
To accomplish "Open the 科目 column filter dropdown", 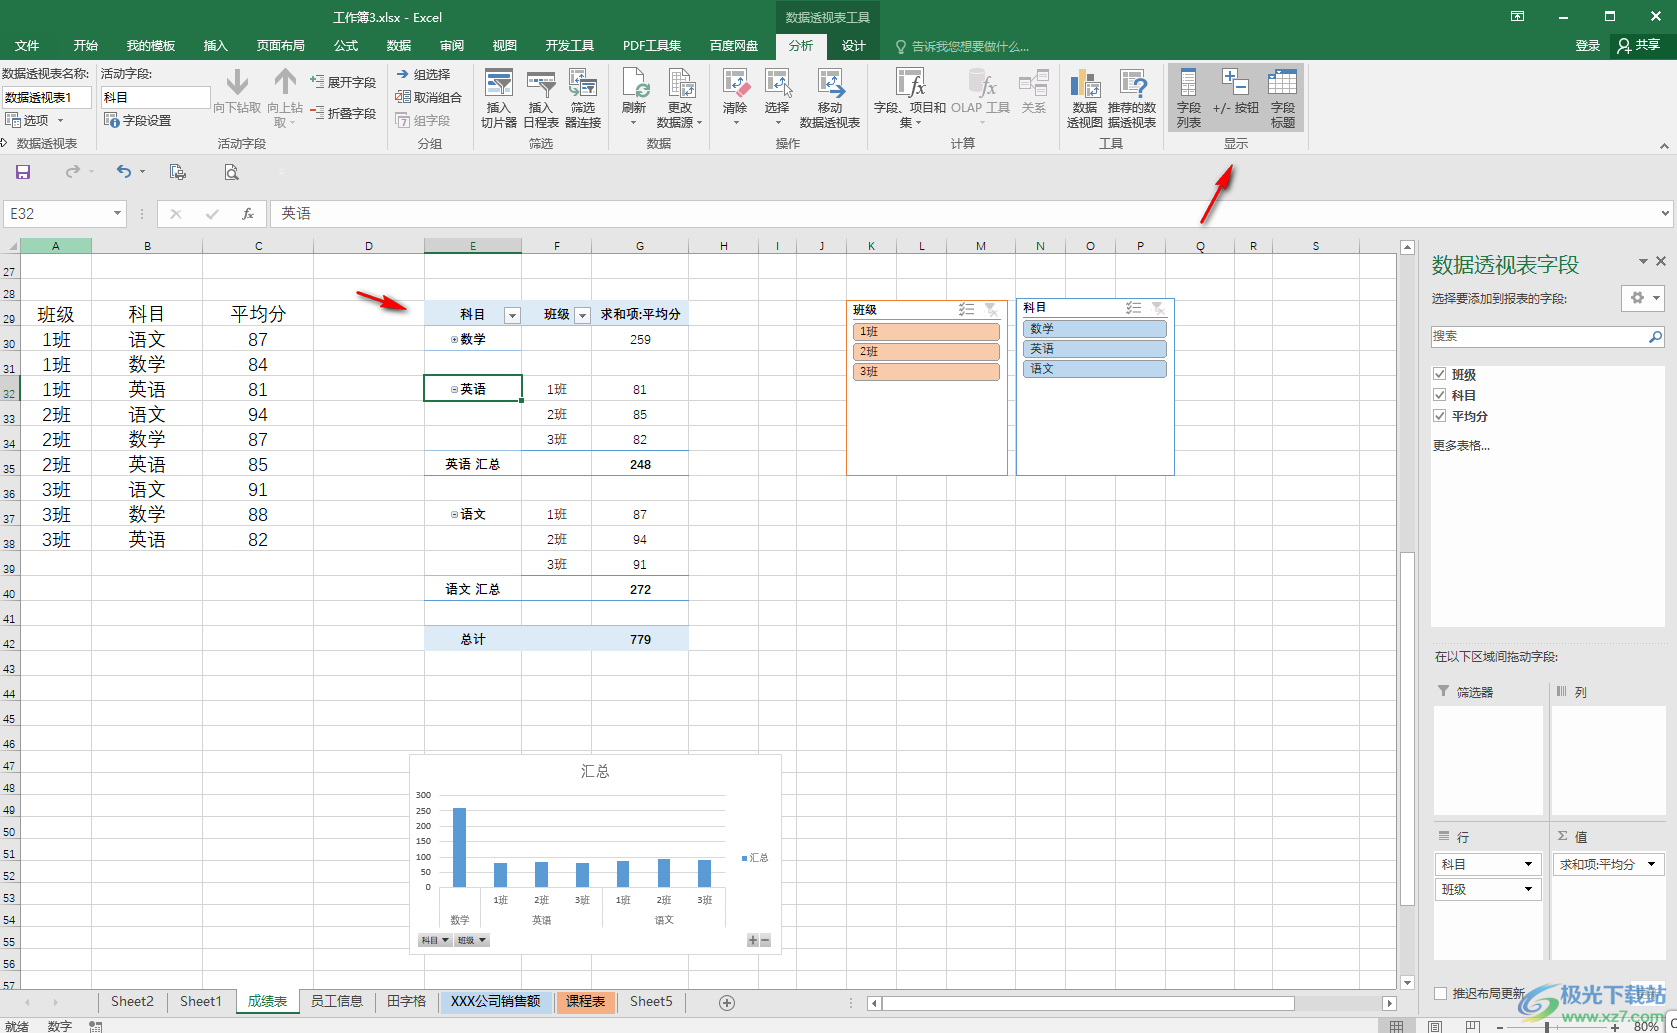I will 512,315.
